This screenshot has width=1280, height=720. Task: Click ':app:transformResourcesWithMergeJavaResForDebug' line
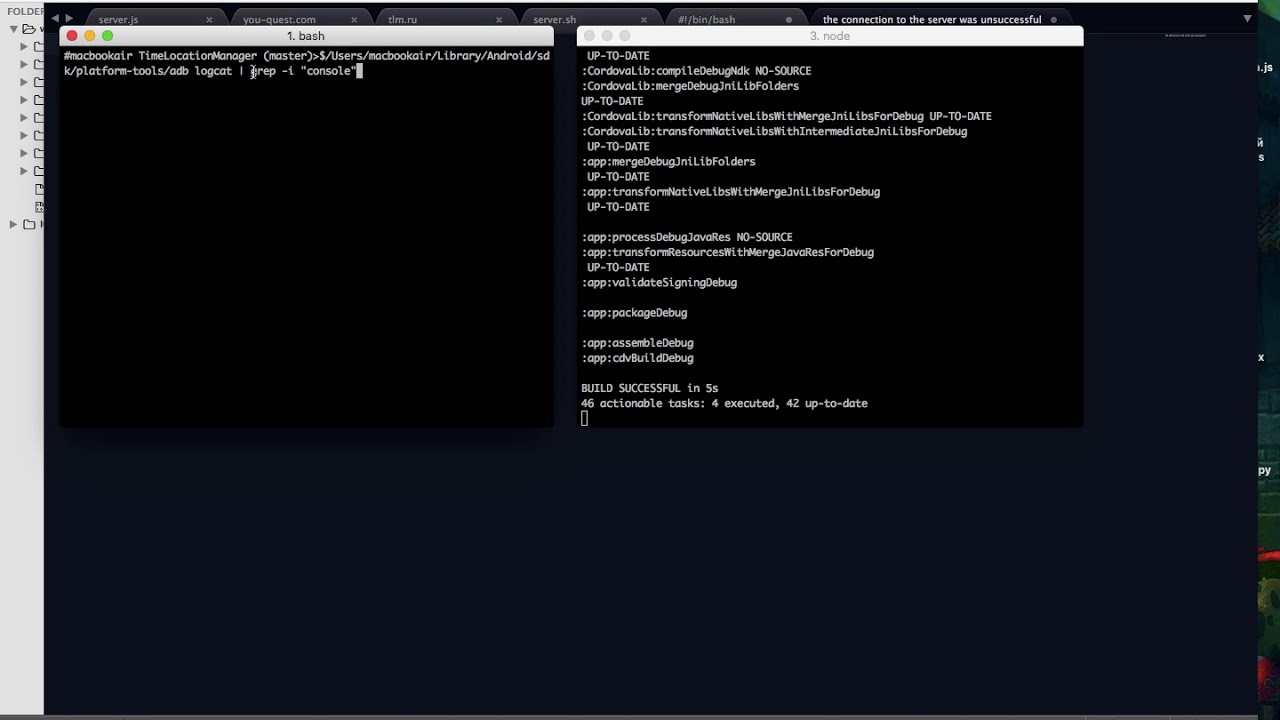point(728,252)
